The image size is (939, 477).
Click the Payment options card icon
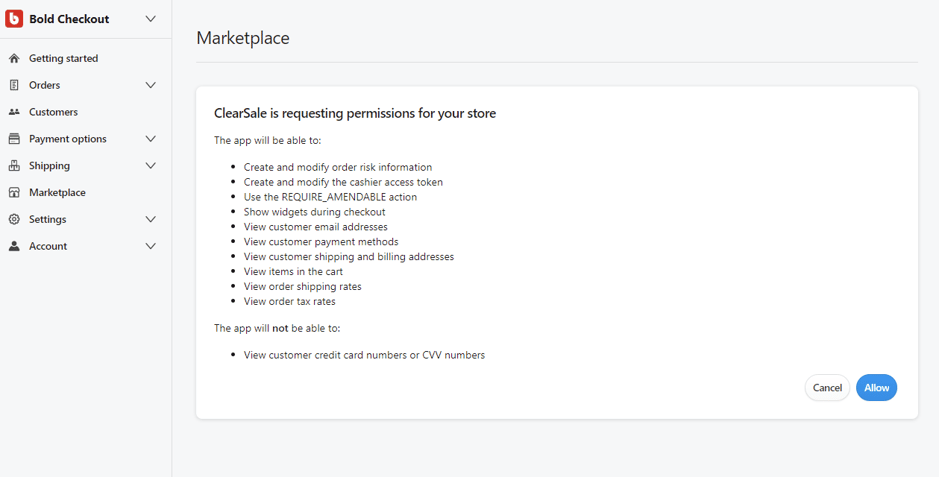point(14,139)
